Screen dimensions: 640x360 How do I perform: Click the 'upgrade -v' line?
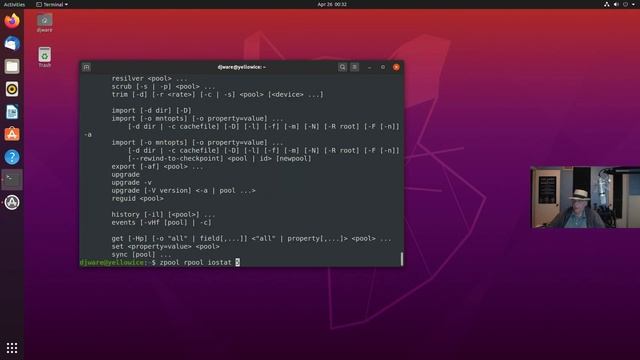pyautogui.click(x=131, y=182)
